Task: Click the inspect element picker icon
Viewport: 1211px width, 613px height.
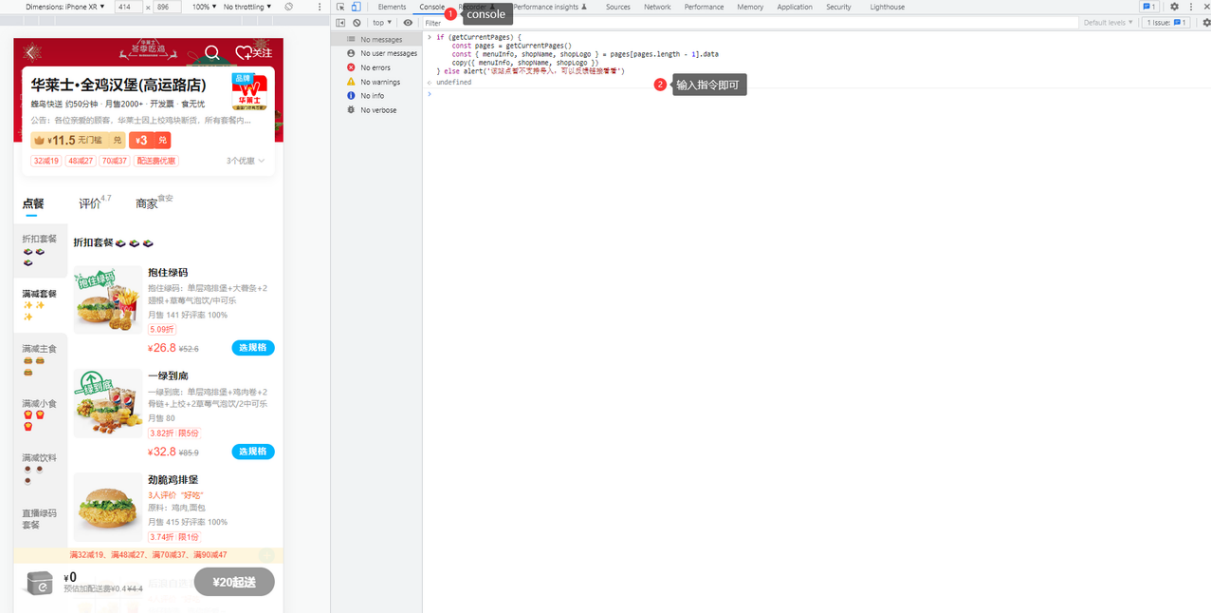Action: pos(340,7)
